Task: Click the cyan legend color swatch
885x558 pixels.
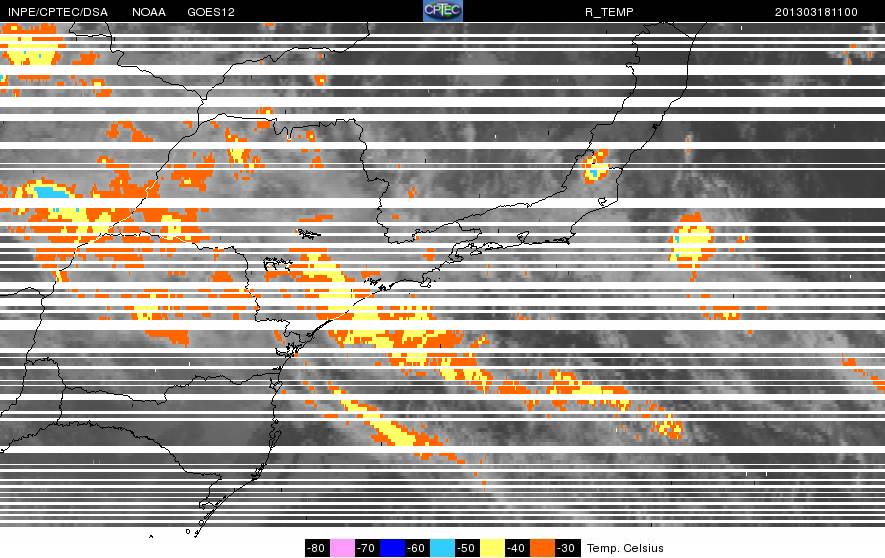Action: tap(442, 548)
